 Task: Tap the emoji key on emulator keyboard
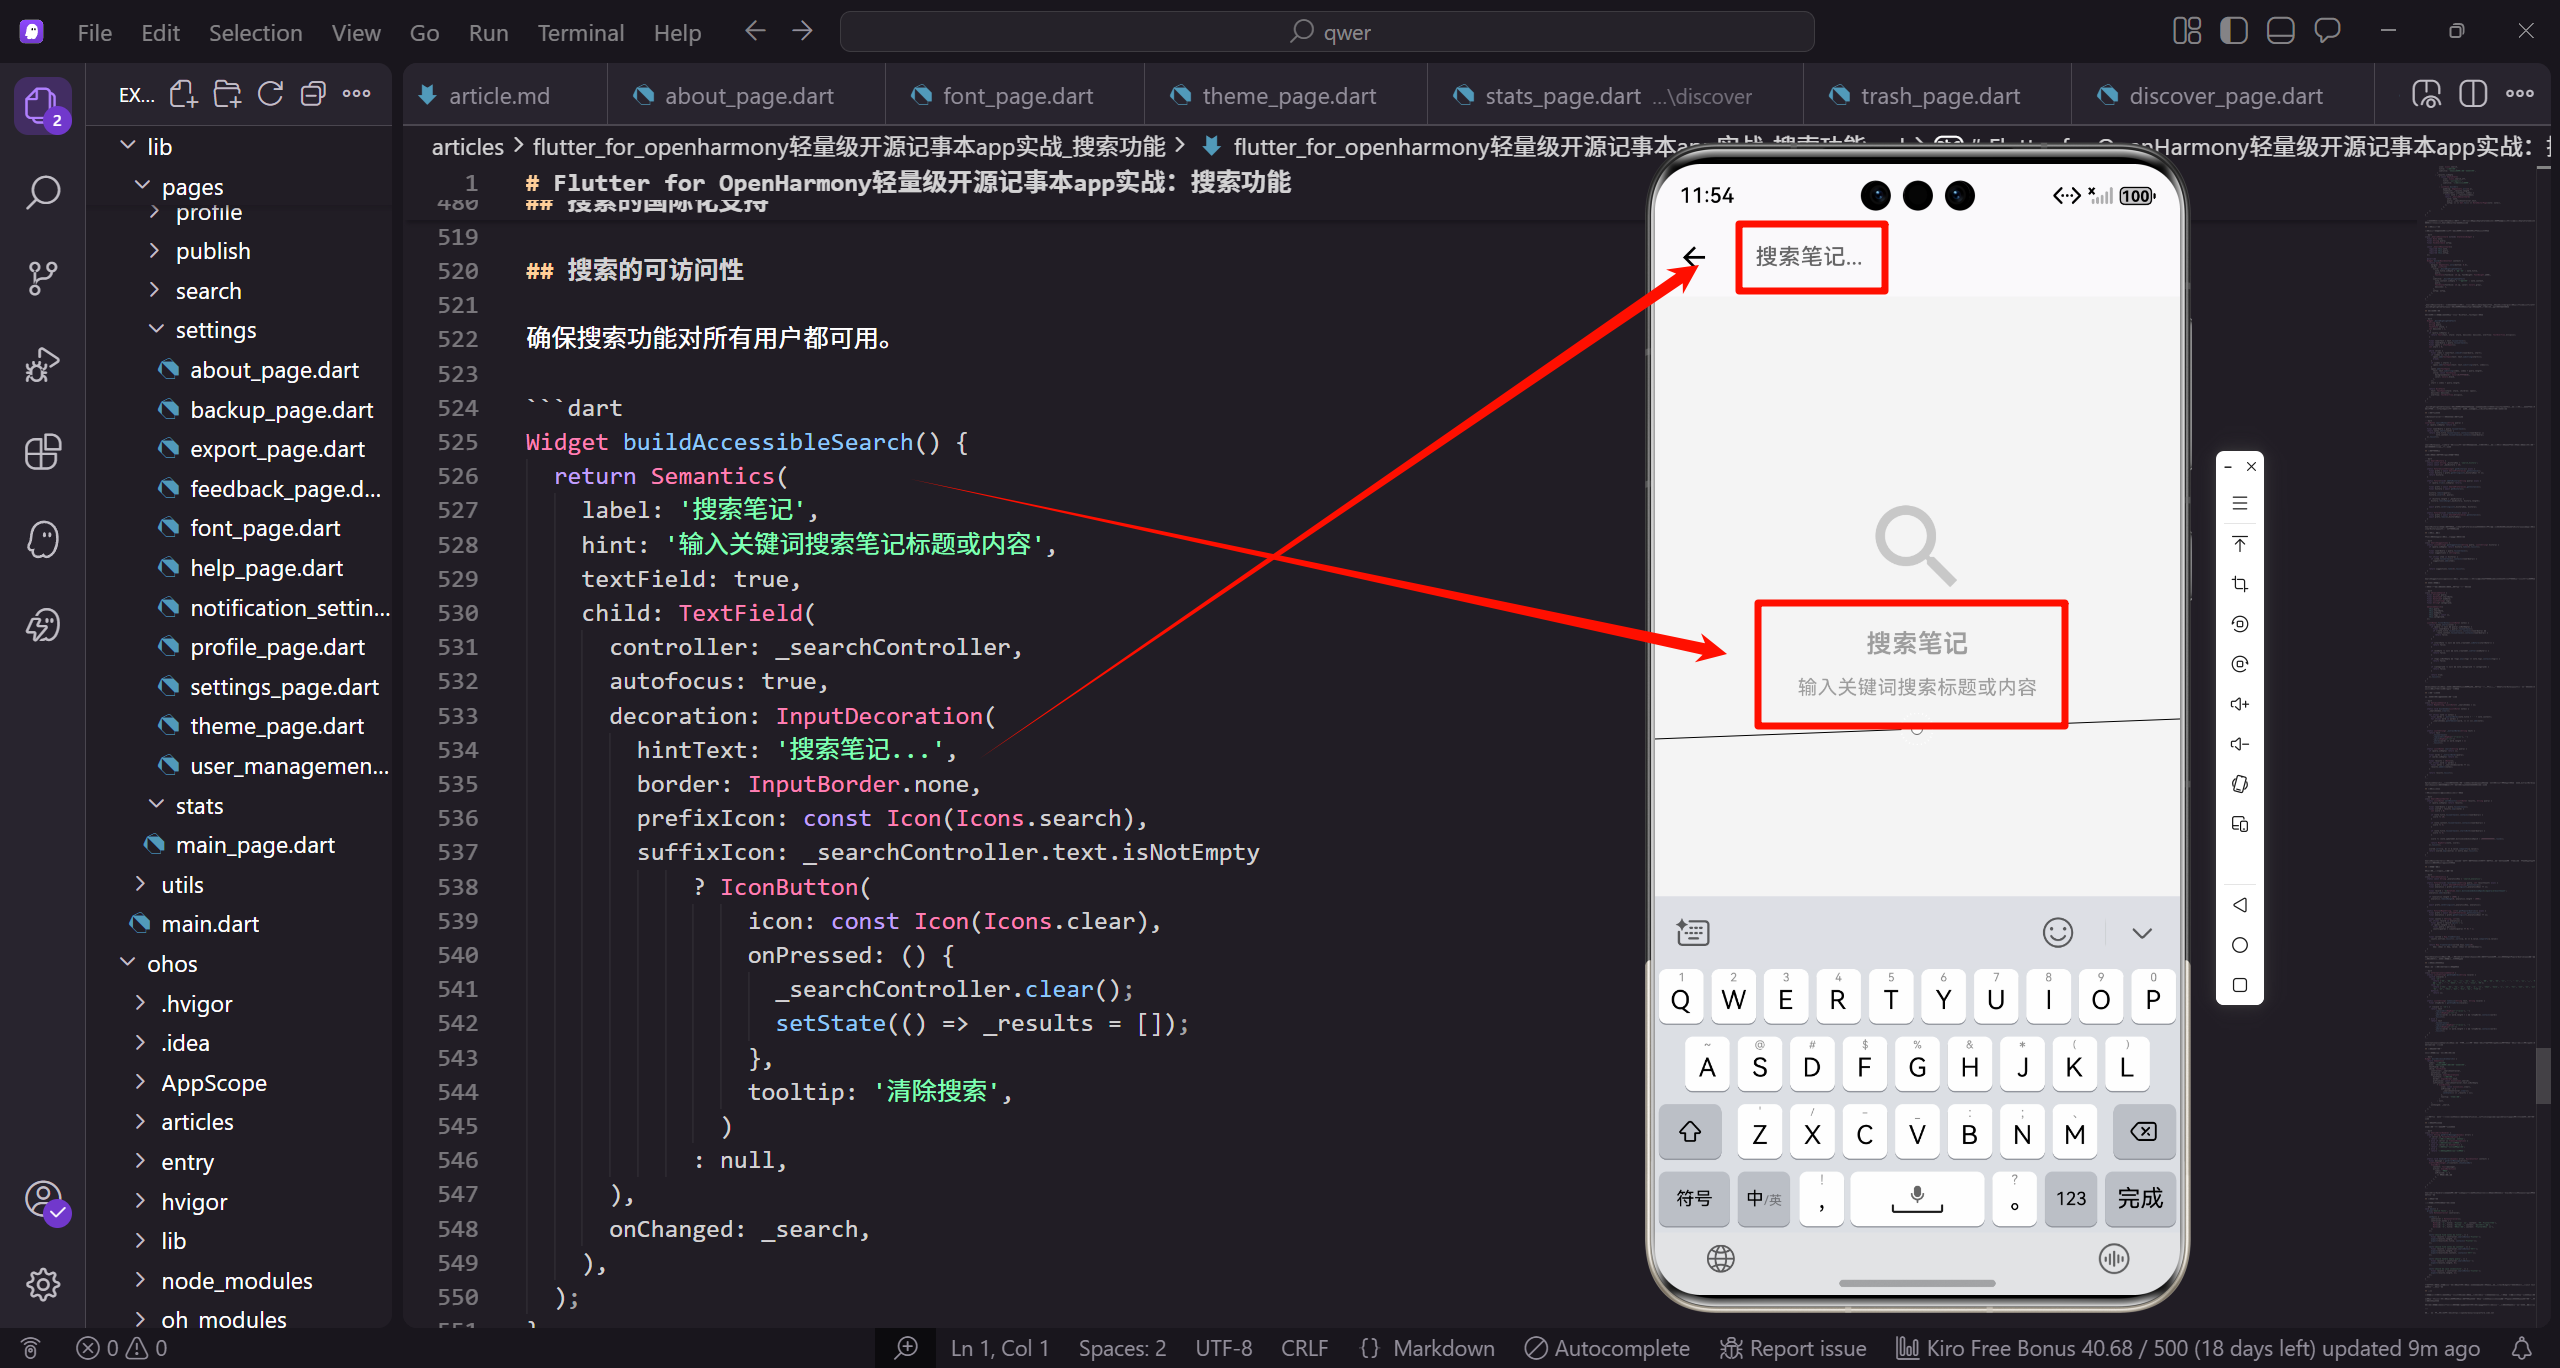[x=2057, y=933]
